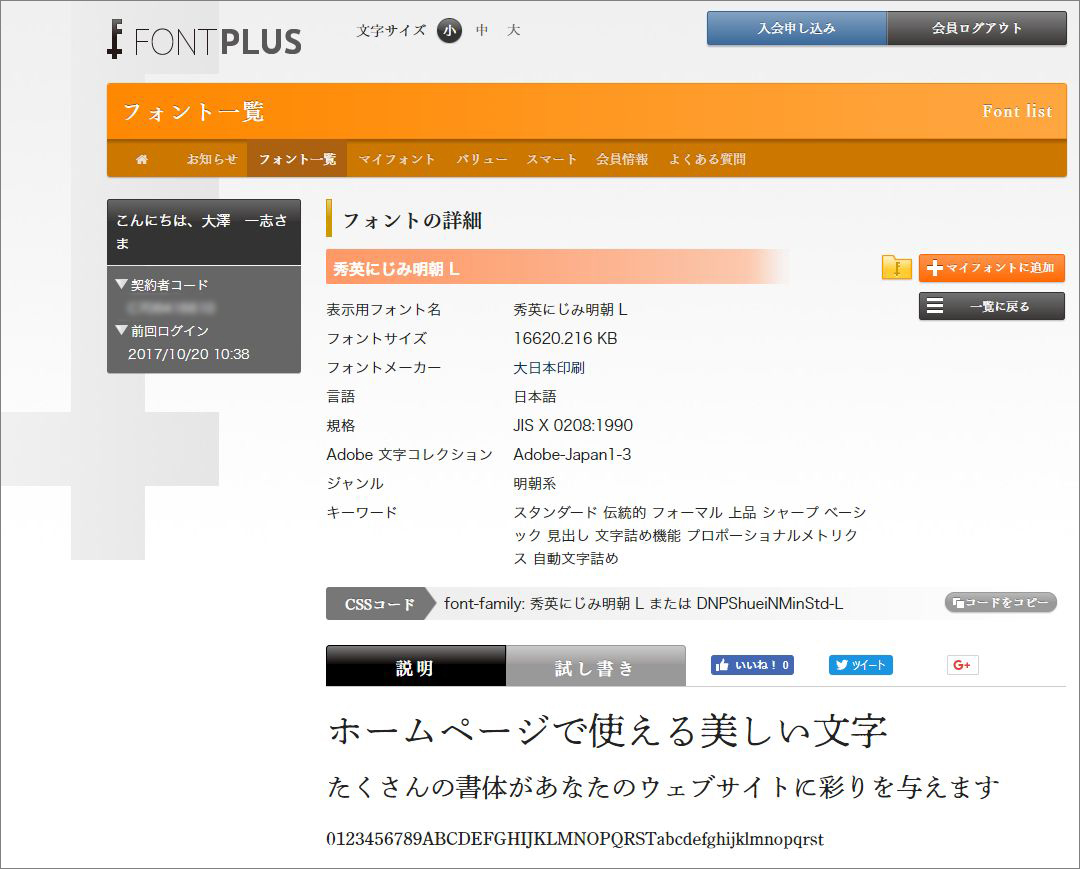The height and width of the screenshot is (869, 1080).
Task: Click the genre value 明朝系
Action: click(534, 483)
